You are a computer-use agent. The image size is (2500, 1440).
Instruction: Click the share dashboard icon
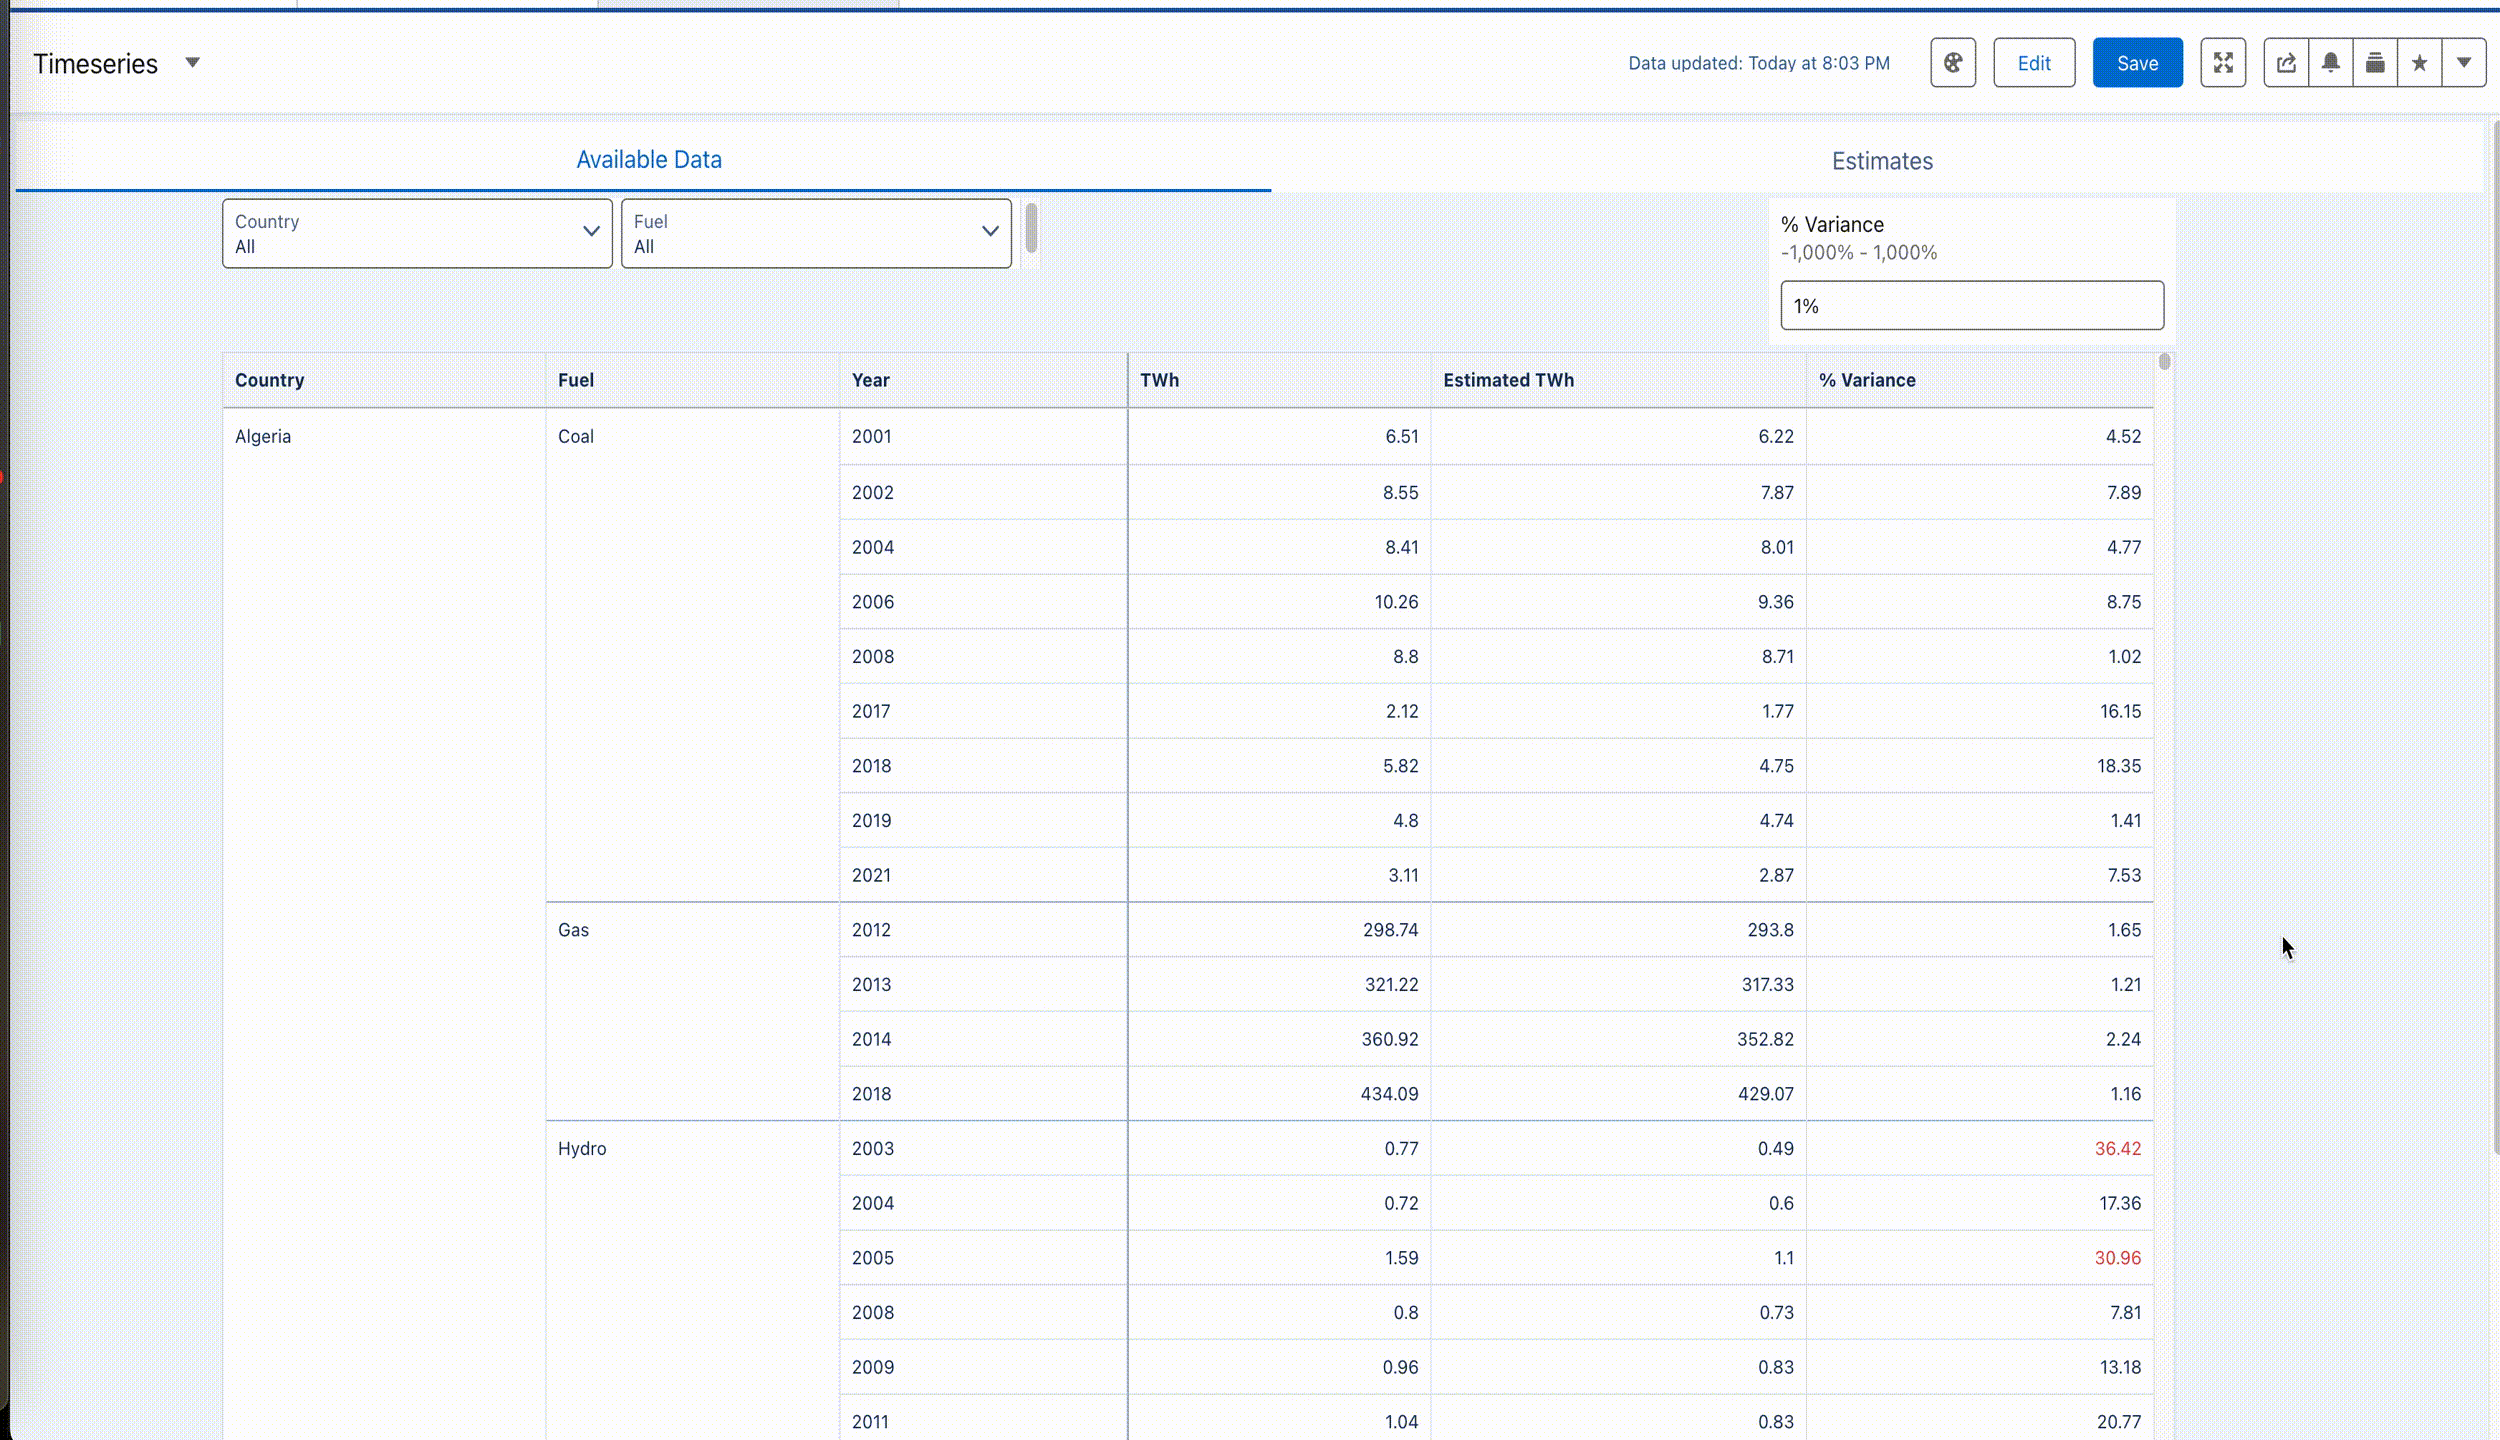2286,63
